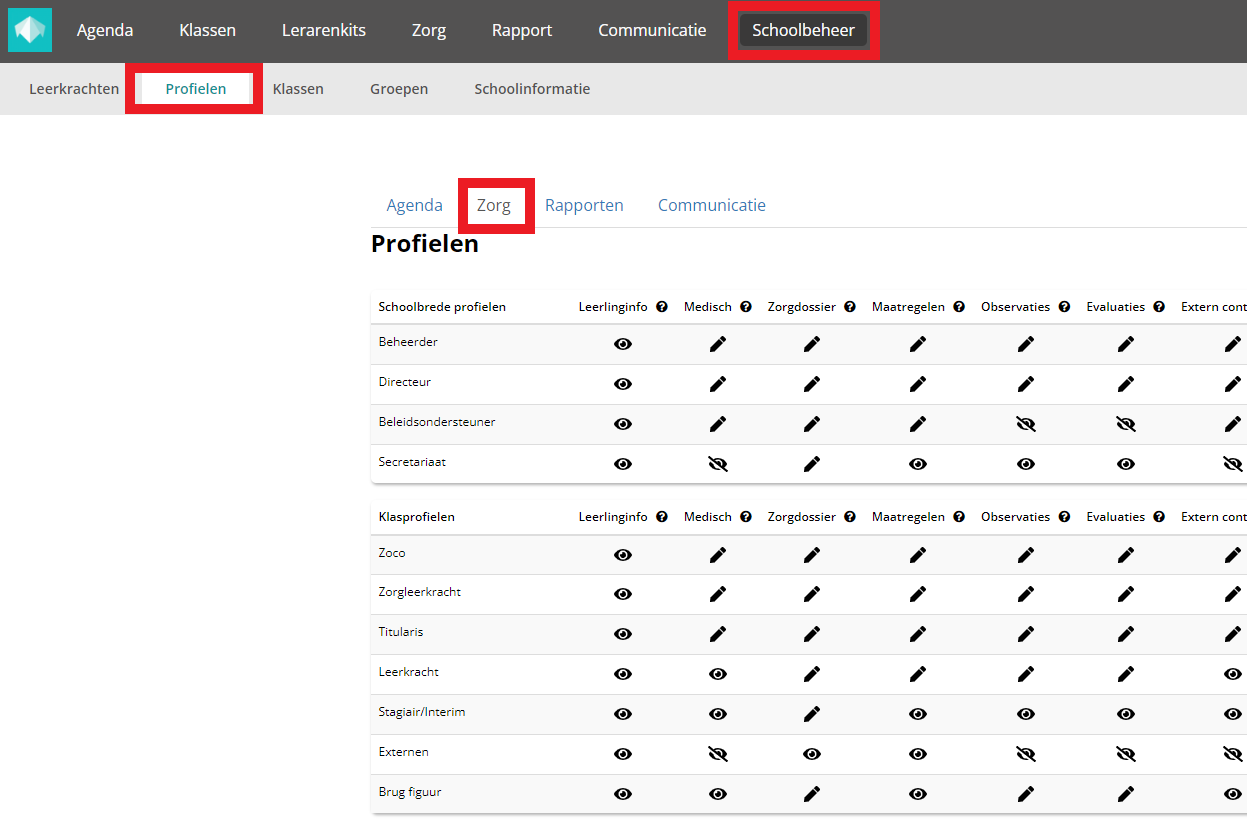
Task: Click help icon beside Observaties in Klasprofielen header
Action: [x=1065, y=517]
